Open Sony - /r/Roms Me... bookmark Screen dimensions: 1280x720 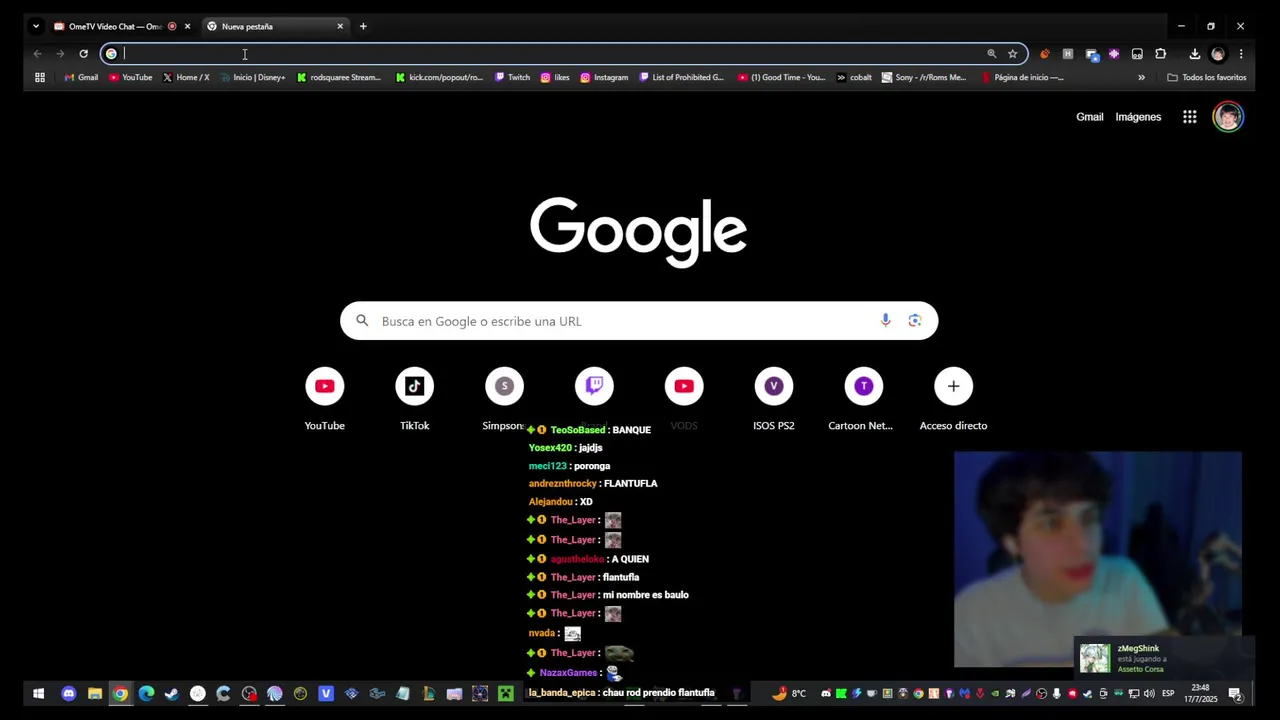pos(924,77)
